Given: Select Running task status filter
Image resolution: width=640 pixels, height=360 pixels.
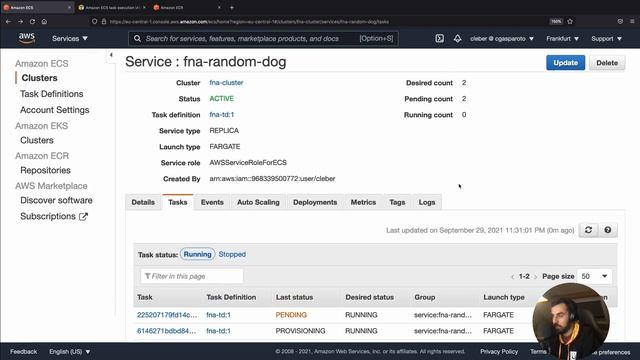Looking at the screenshot, I should click(197, 254).
